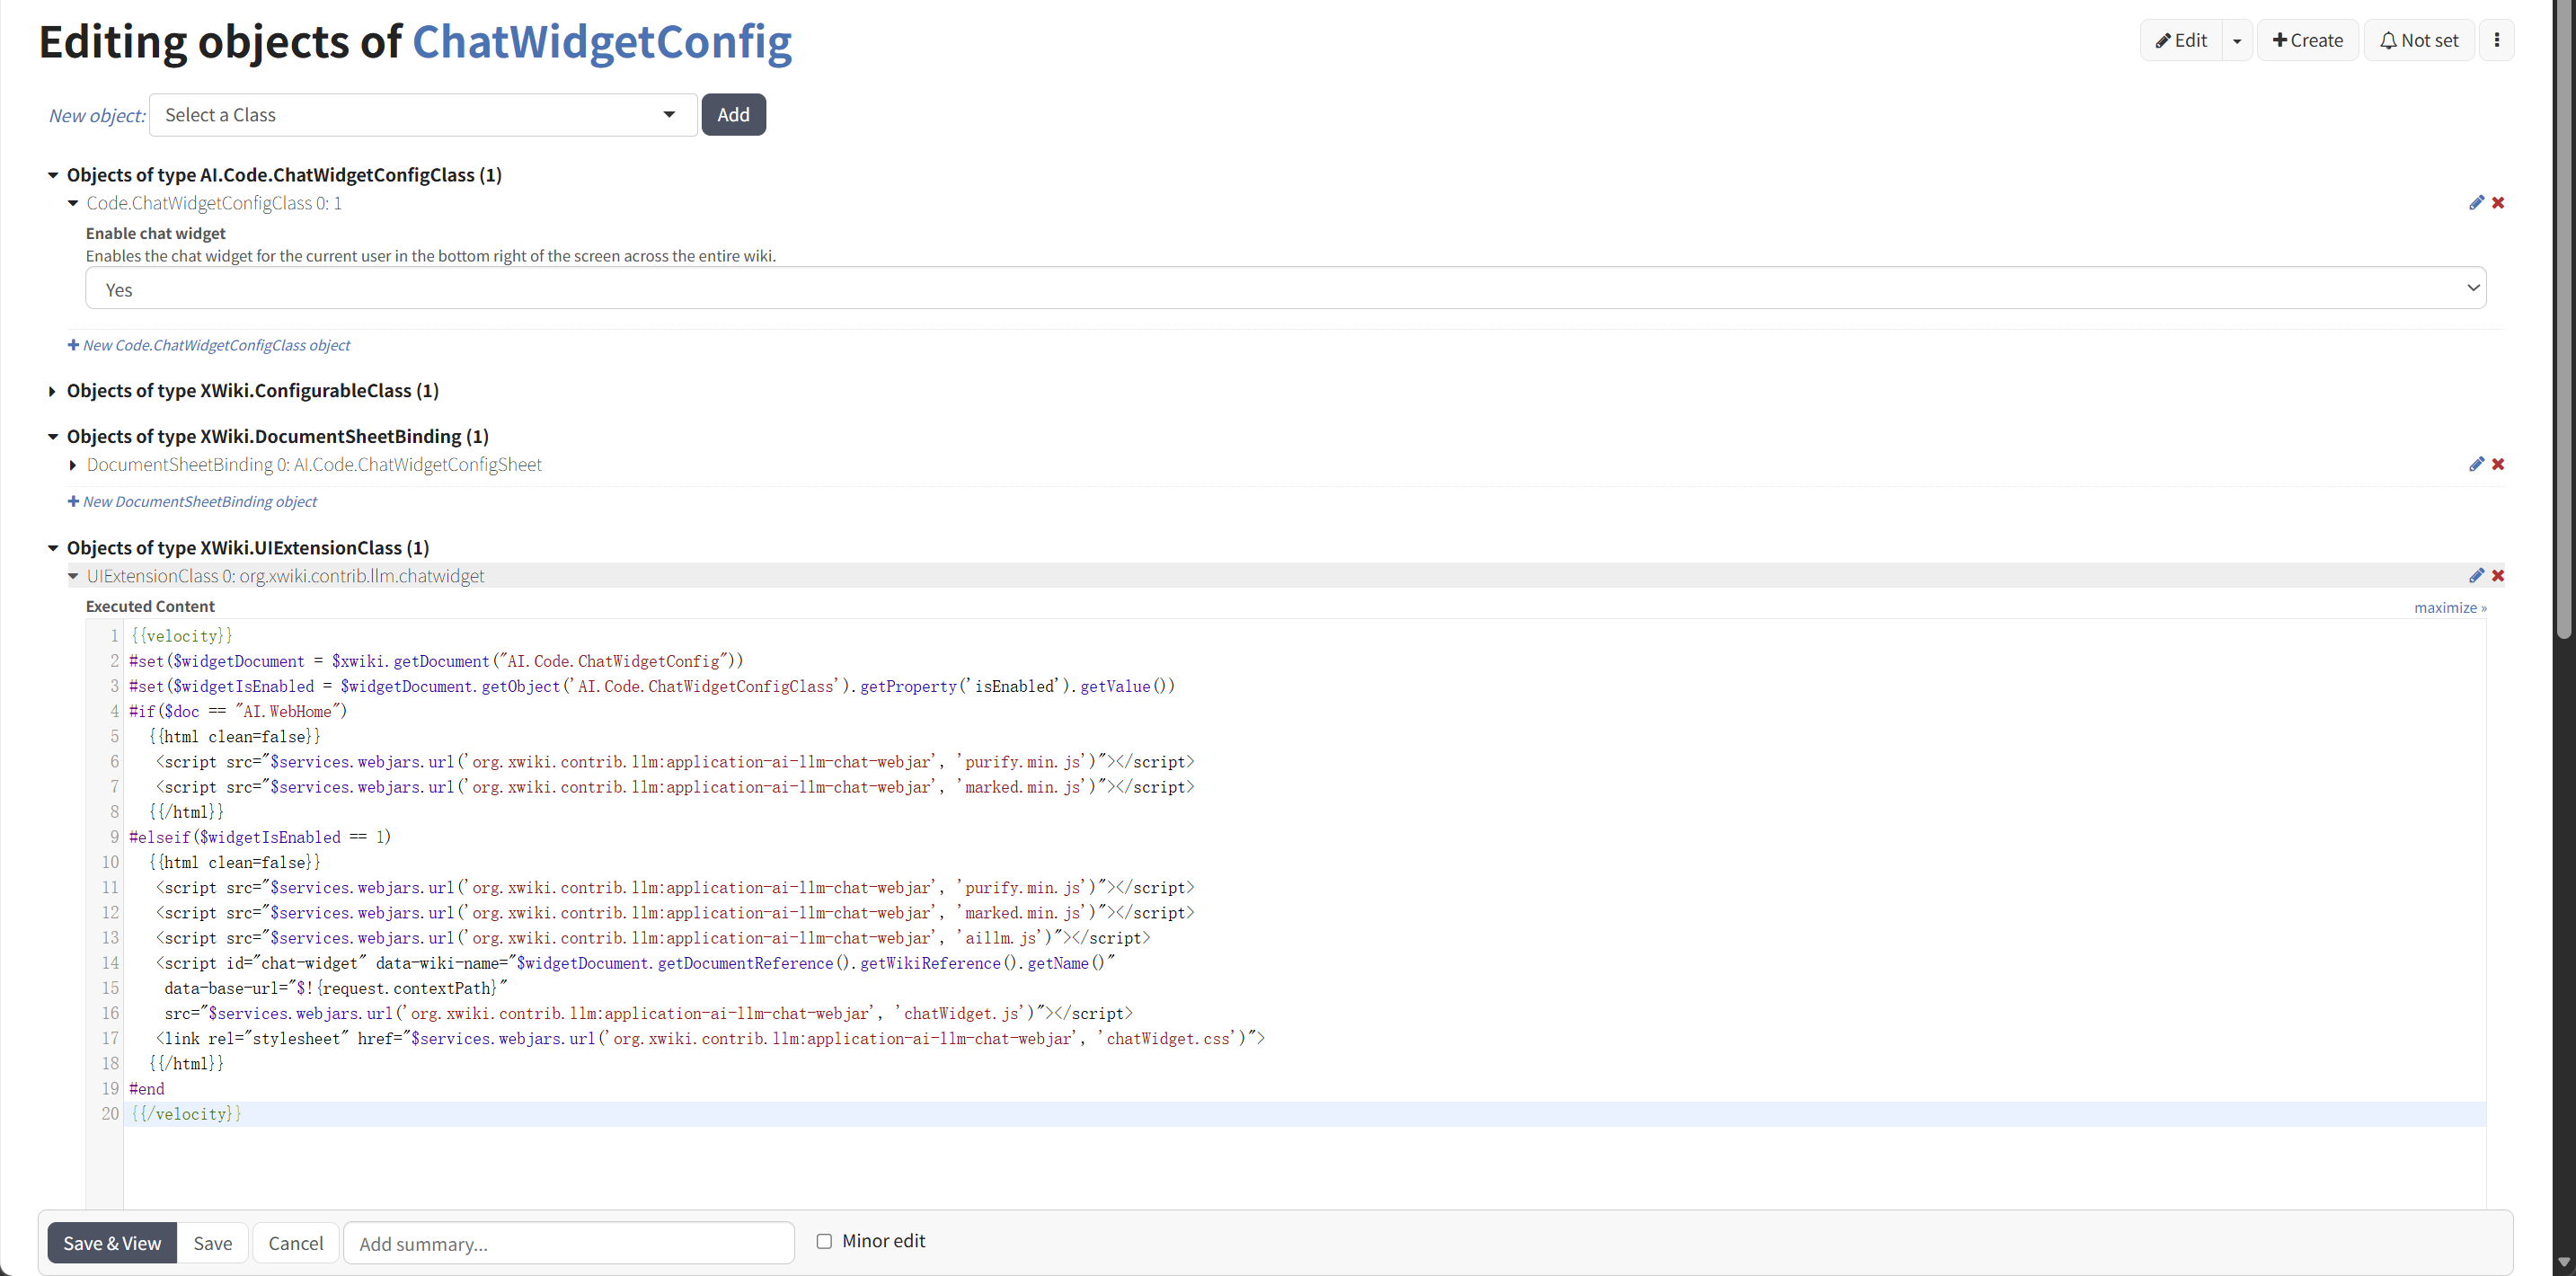Open the Enable chat widget Yes dropdown
The height and width of the screenshot is (1276, 2576).
click(1285, 289)
